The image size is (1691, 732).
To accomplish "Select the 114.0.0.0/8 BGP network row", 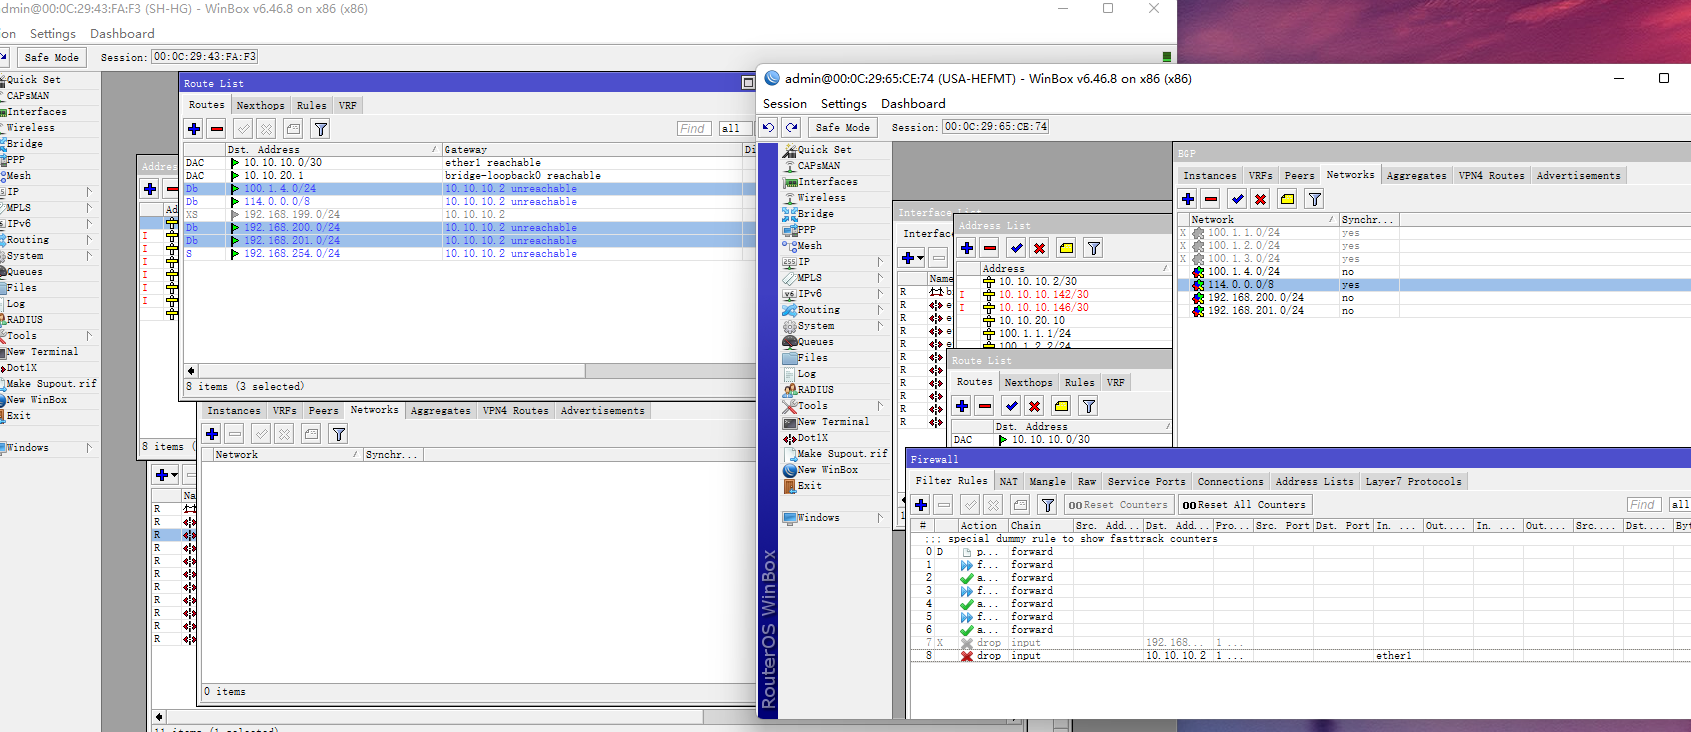I will pyautogui.click(x=1434, y=284).
